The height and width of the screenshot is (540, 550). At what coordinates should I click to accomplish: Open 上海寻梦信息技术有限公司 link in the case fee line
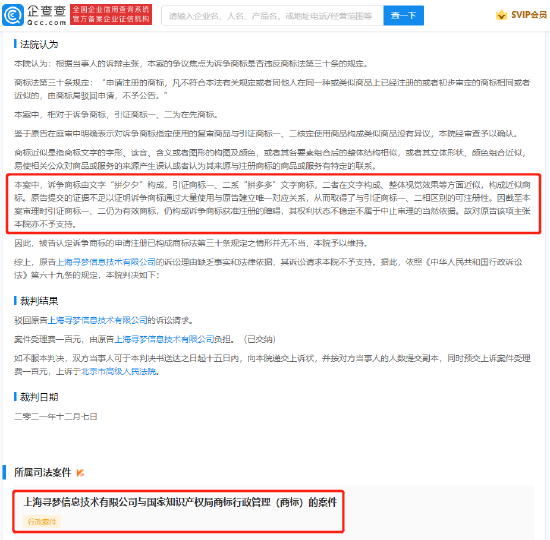click(164, 339)
